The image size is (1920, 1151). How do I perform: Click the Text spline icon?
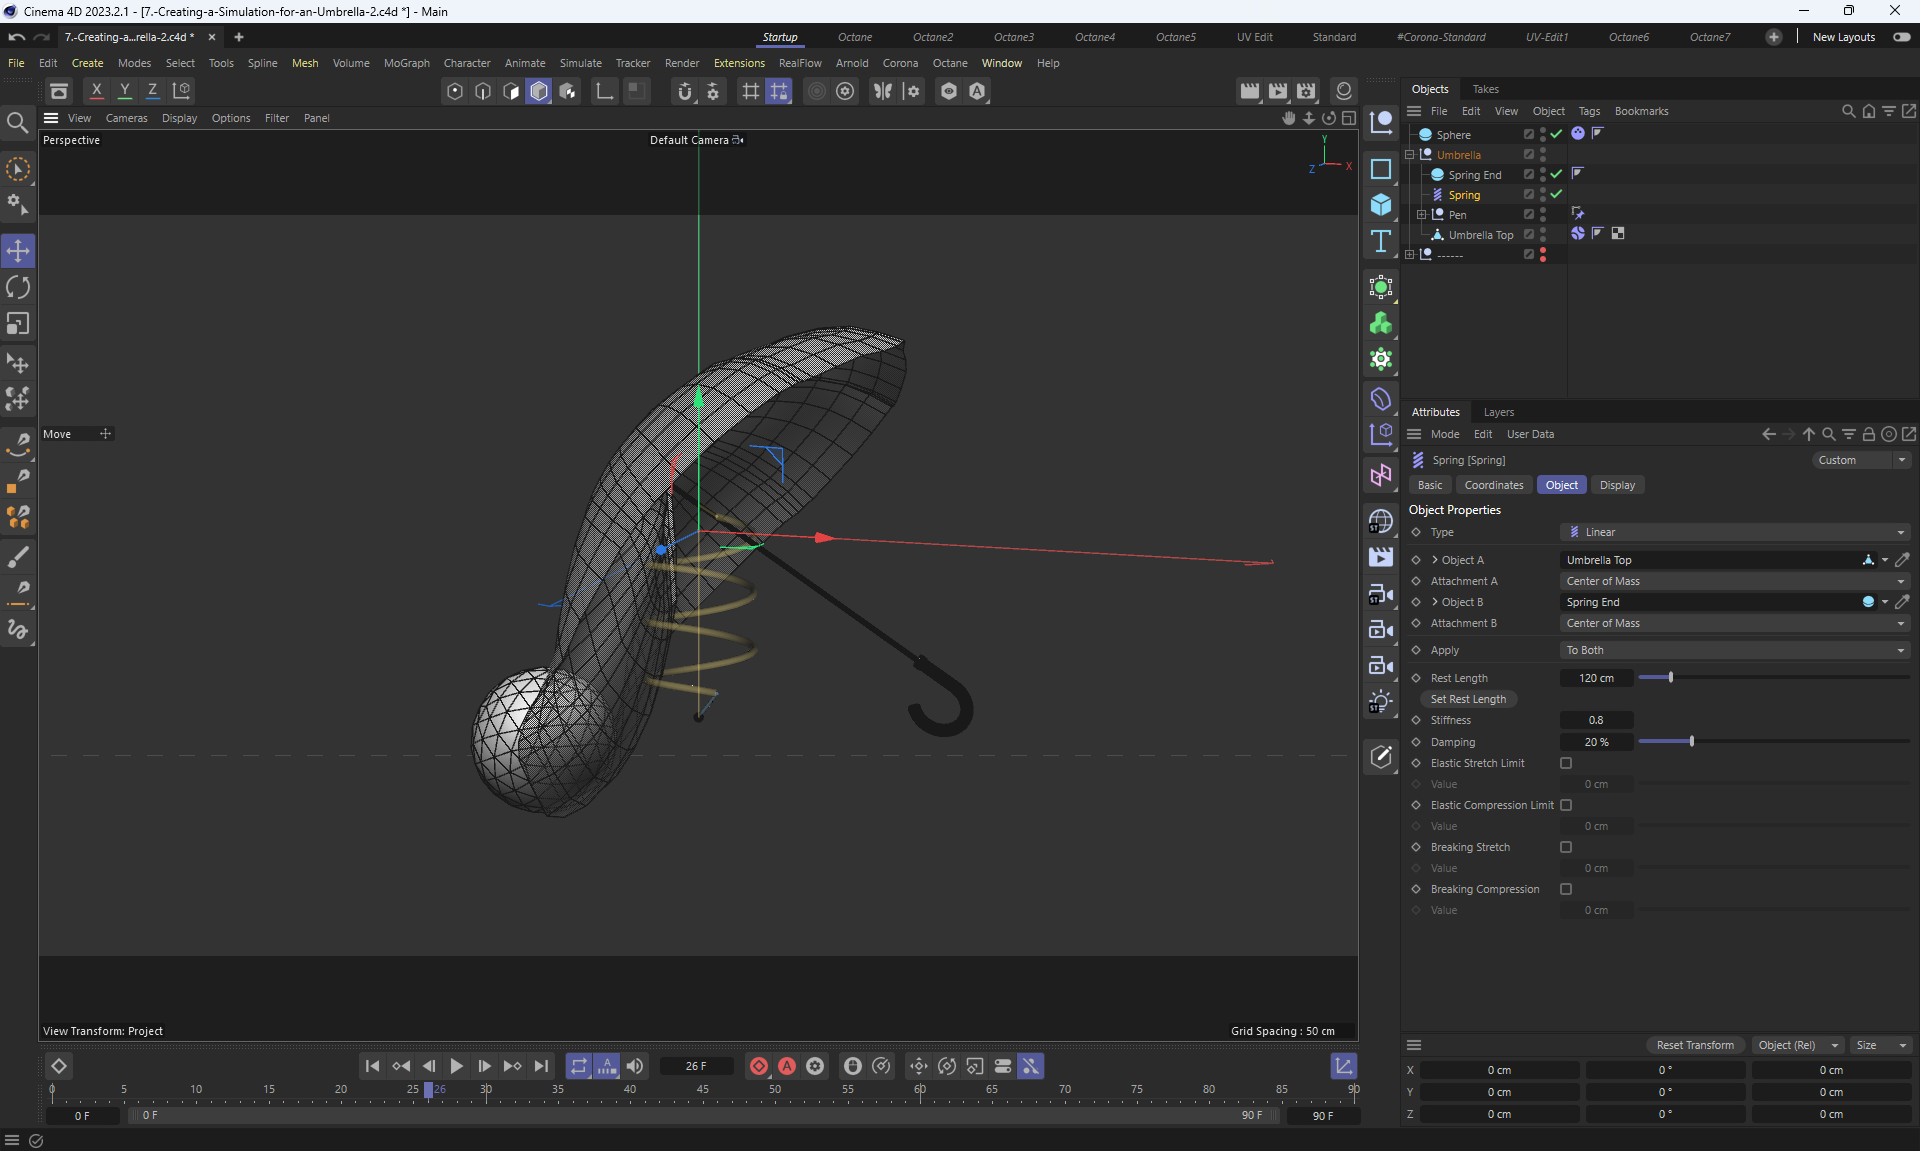[x=1381, y=241]
